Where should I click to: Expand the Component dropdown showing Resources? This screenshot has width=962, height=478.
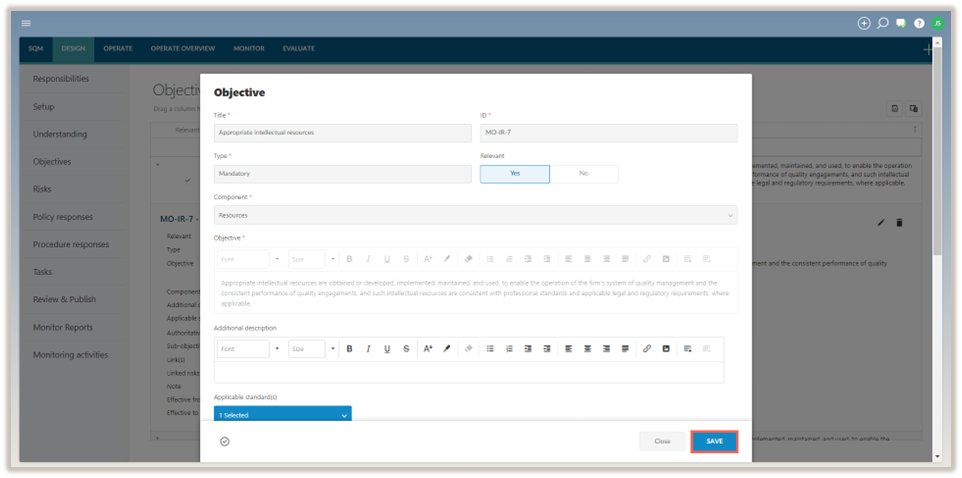(475, 215)
